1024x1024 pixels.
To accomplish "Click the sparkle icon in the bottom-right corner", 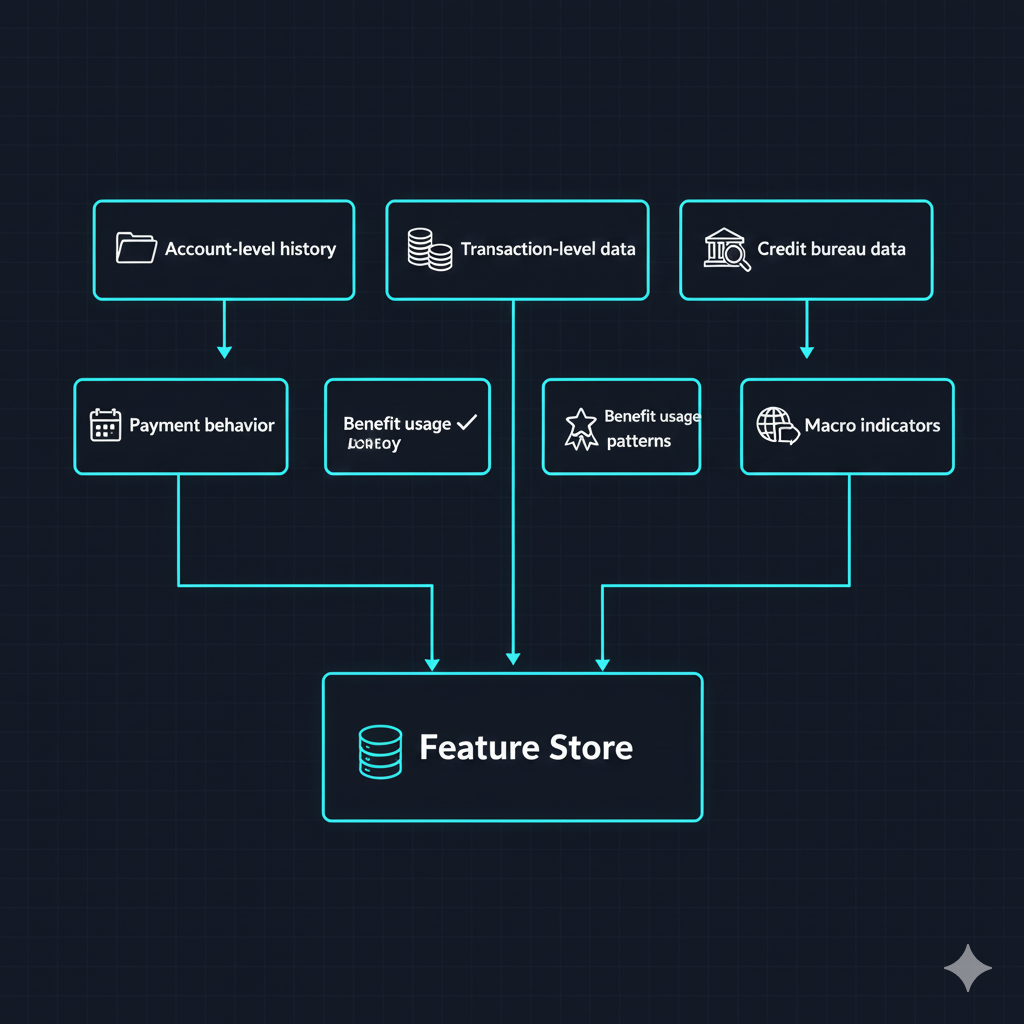I will point(967,967).
